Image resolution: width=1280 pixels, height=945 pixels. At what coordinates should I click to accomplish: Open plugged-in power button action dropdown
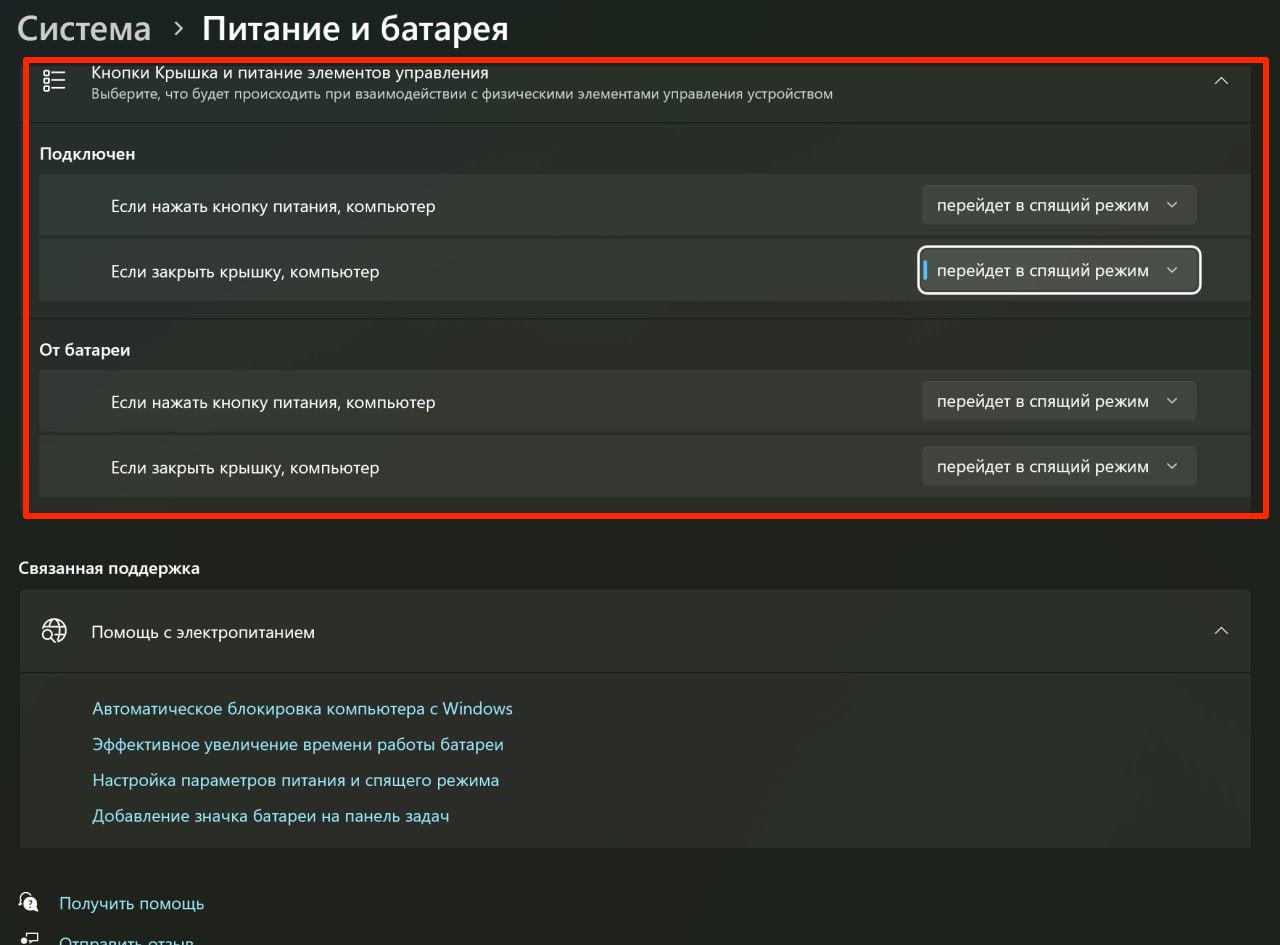pyautogui.click(x=1058, y=205)
